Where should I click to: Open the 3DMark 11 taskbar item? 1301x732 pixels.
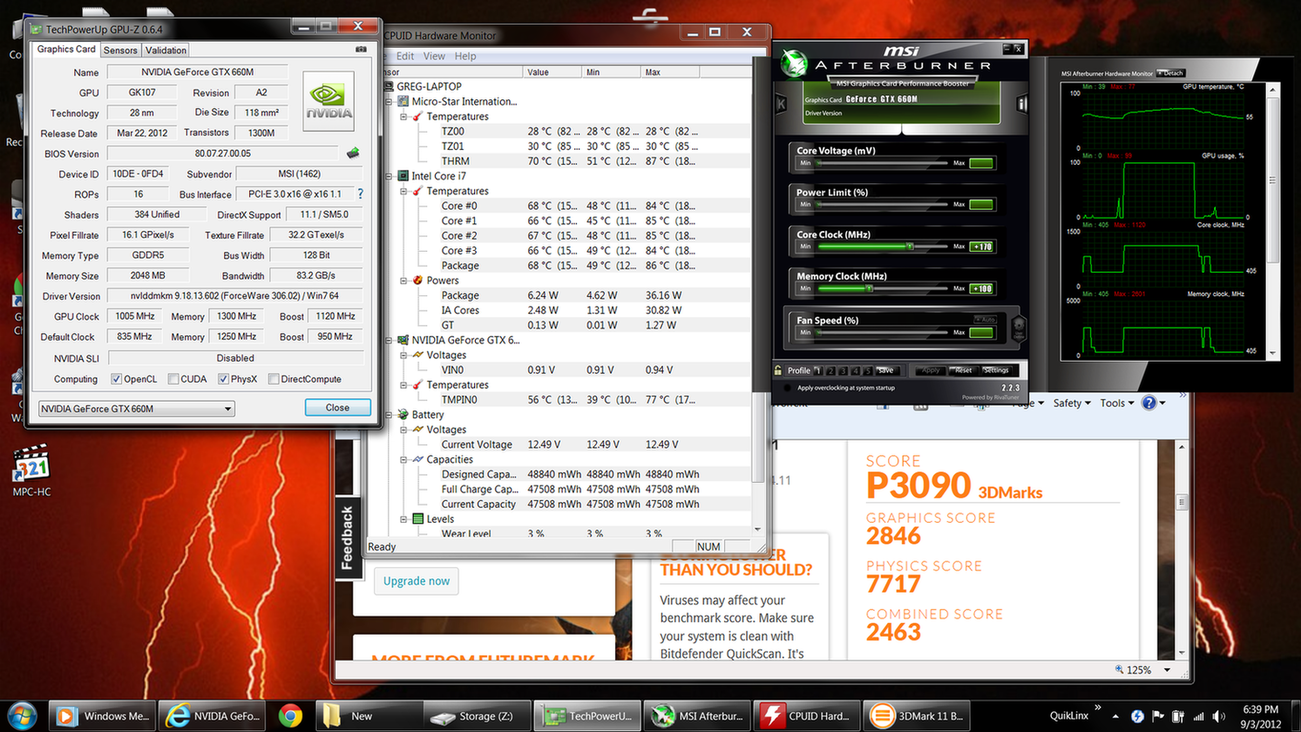[x=916, y=716]
